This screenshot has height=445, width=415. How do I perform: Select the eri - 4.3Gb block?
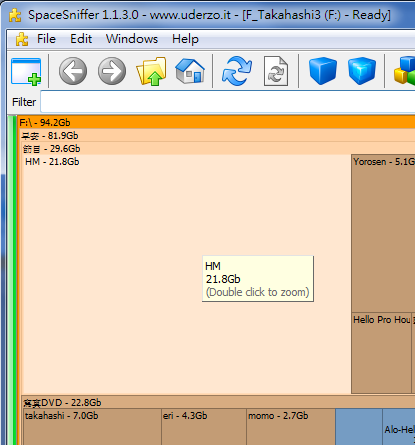tap(204, 427)
